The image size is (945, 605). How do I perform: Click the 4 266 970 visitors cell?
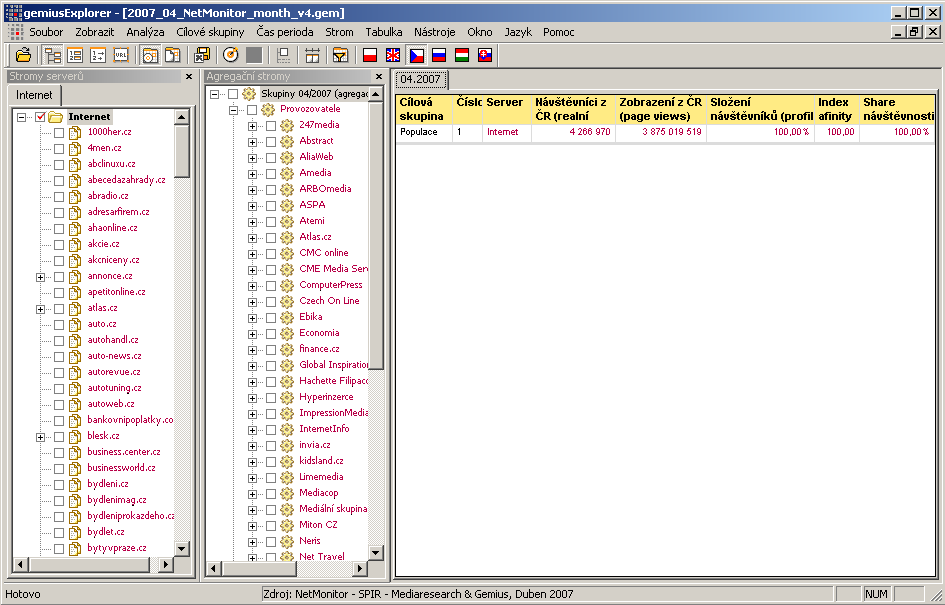pos(573,132)
